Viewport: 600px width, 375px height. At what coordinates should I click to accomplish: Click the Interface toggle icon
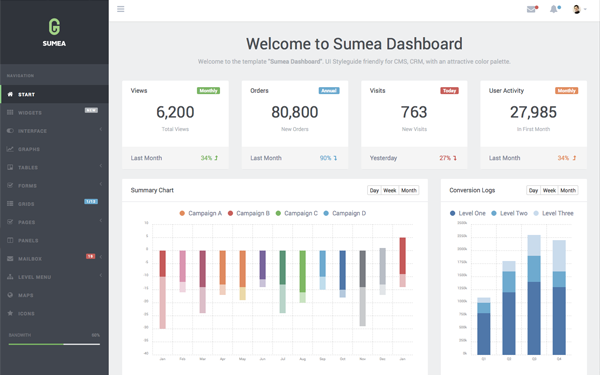click(x=10, y=131)
